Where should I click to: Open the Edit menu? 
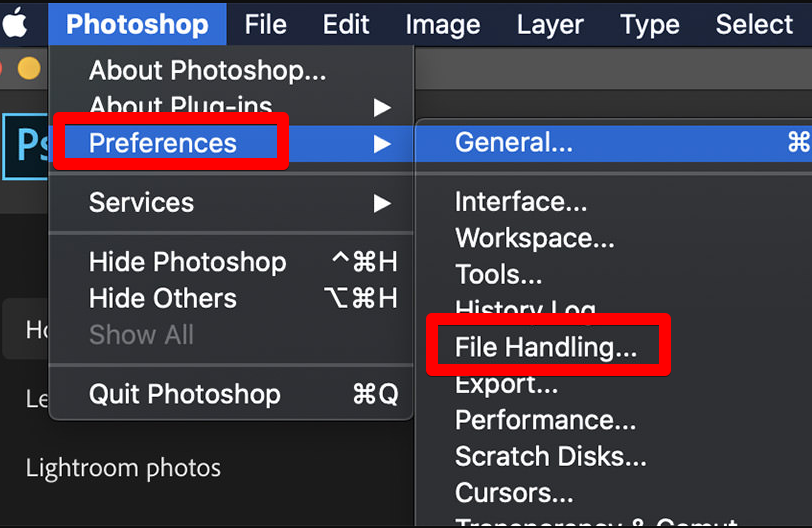click(346, 24)
